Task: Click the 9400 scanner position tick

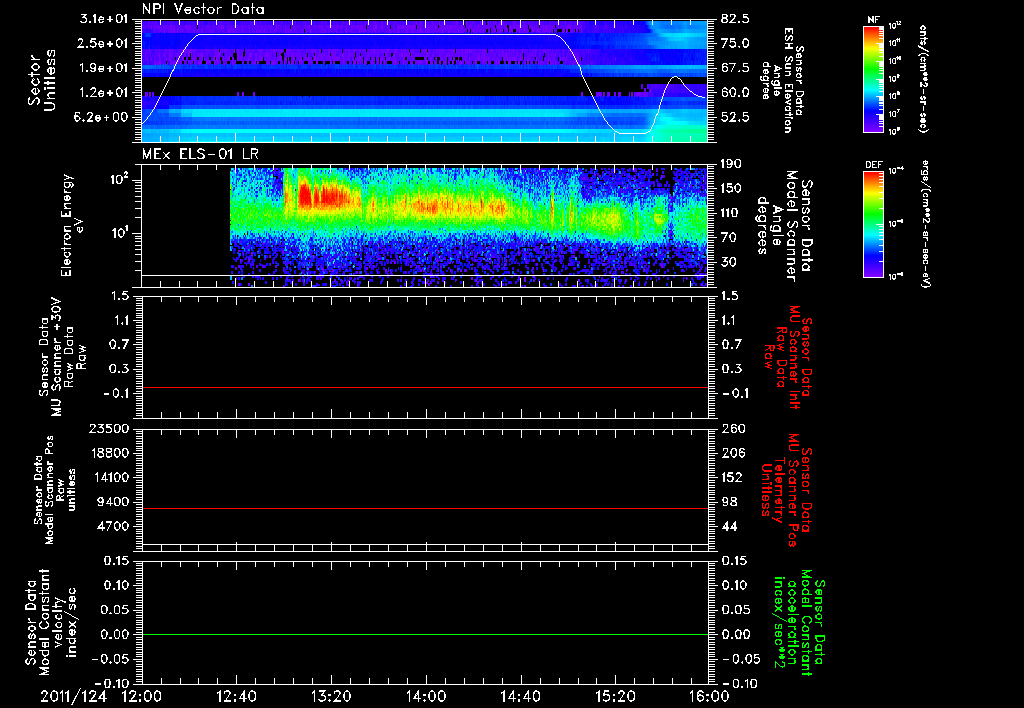Action: tap(112, 502)
